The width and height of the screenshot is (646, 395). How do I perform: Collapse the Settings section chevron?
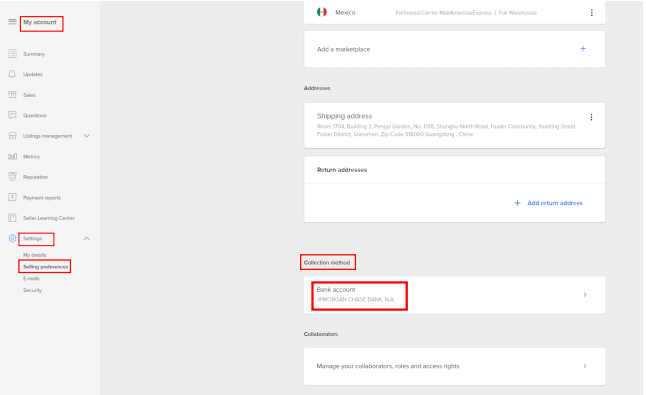87,238
